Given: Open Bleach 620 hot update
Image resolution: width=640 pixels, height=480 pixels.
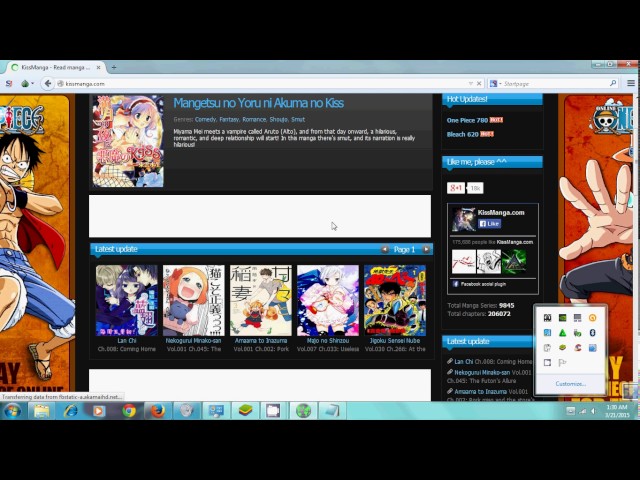Looking at the screenshot, I should point(462,134).
